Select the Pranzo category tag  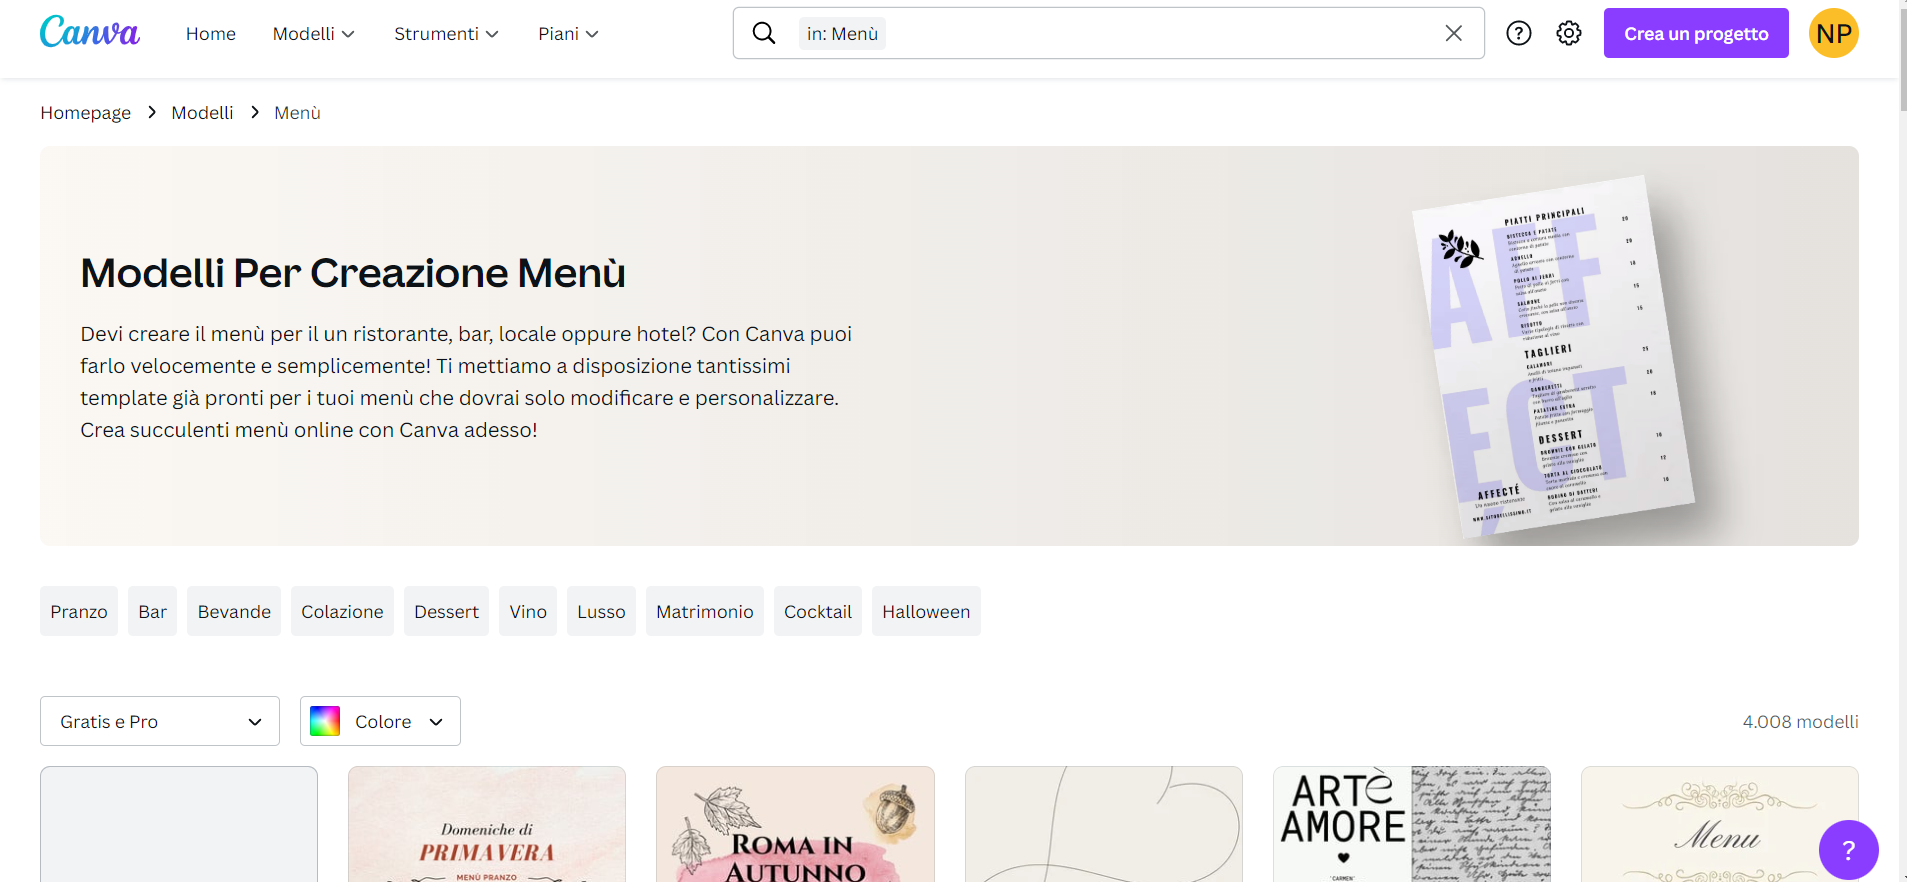point(79,611)
